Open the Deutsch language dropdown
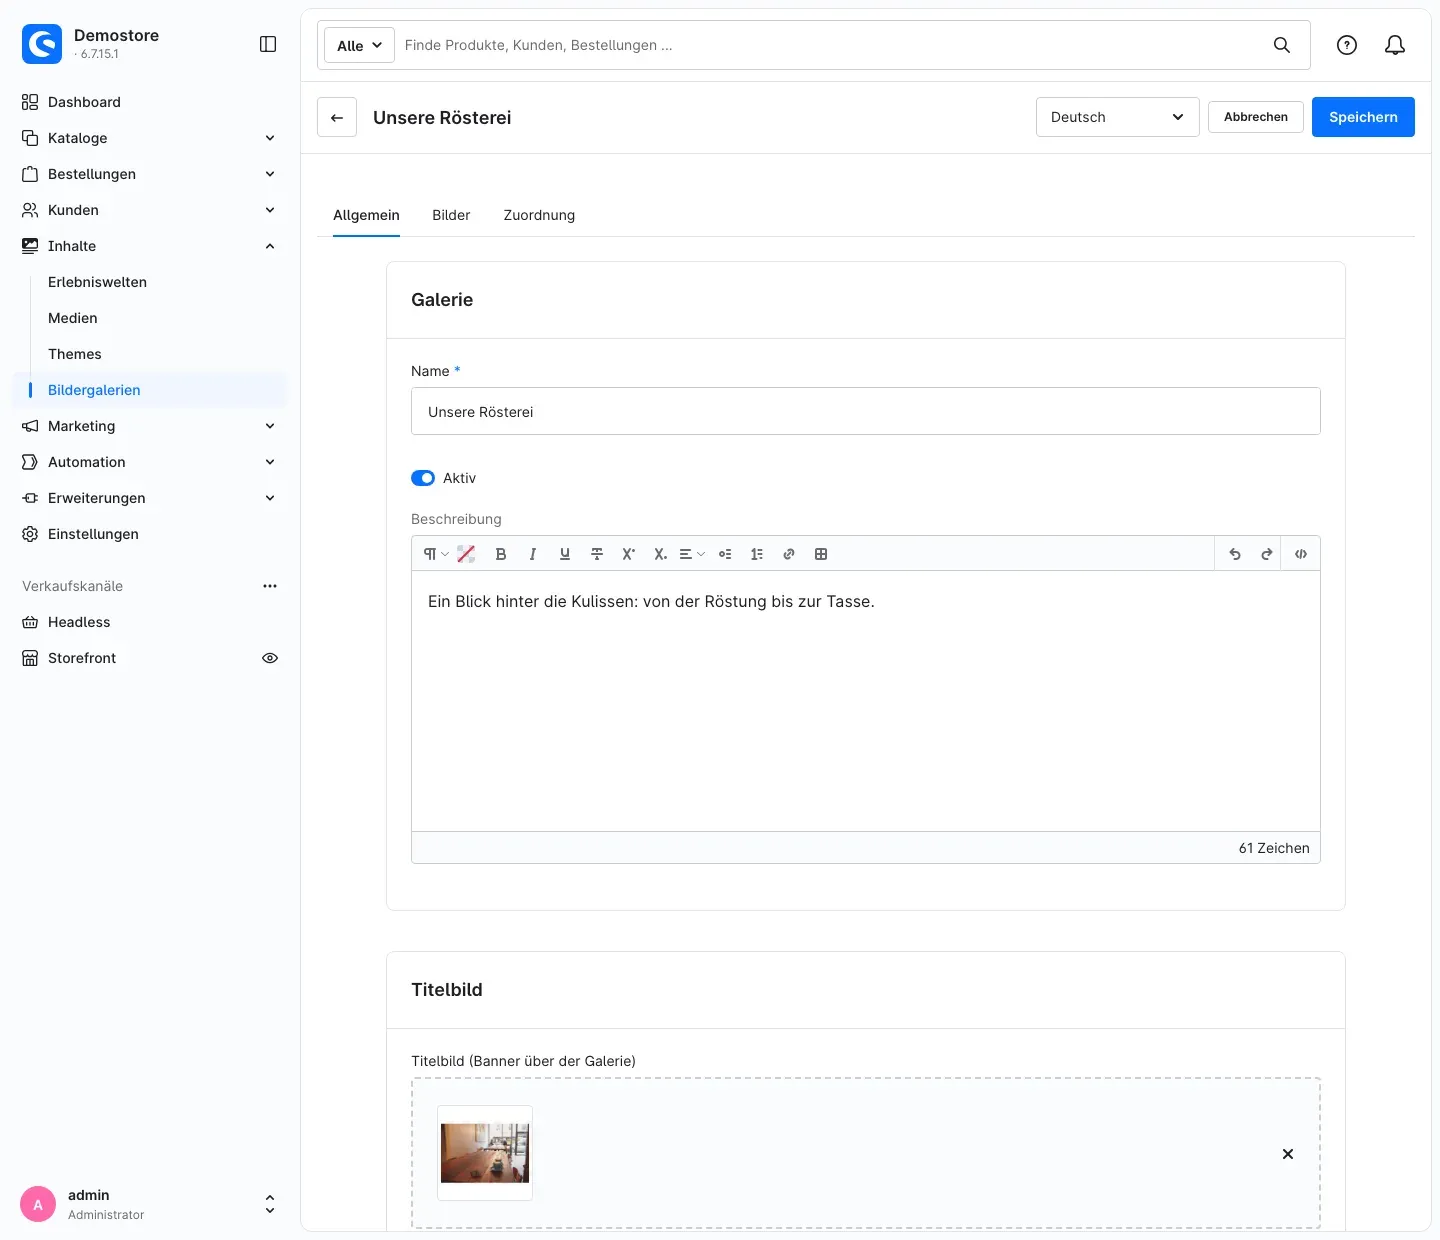The width and height of the screenshot is (1440, 1240). [x=1118, y=117]
